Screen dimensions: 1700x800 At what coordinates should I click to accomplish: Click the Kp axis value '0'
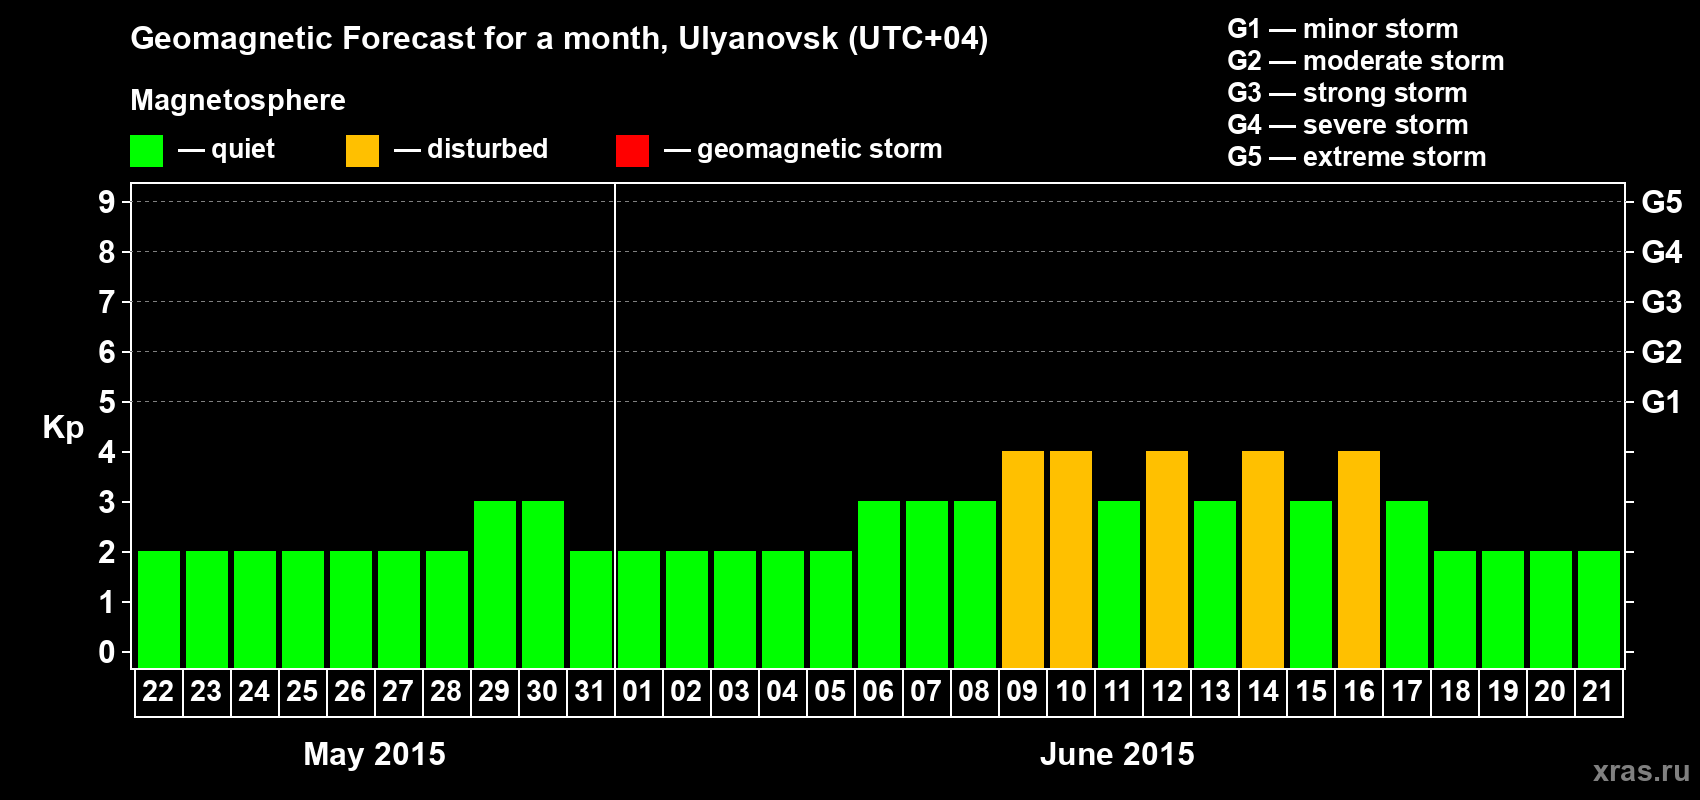(x=107, y=652)
